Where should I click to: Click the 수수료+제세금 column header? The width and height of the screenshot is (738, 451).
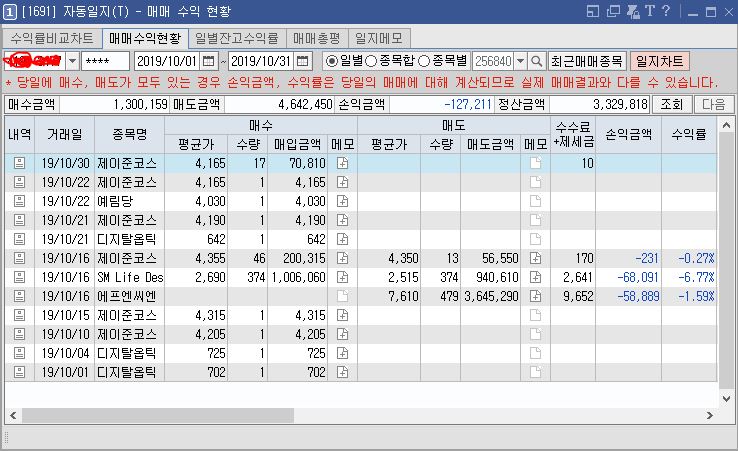pos(573,135)
